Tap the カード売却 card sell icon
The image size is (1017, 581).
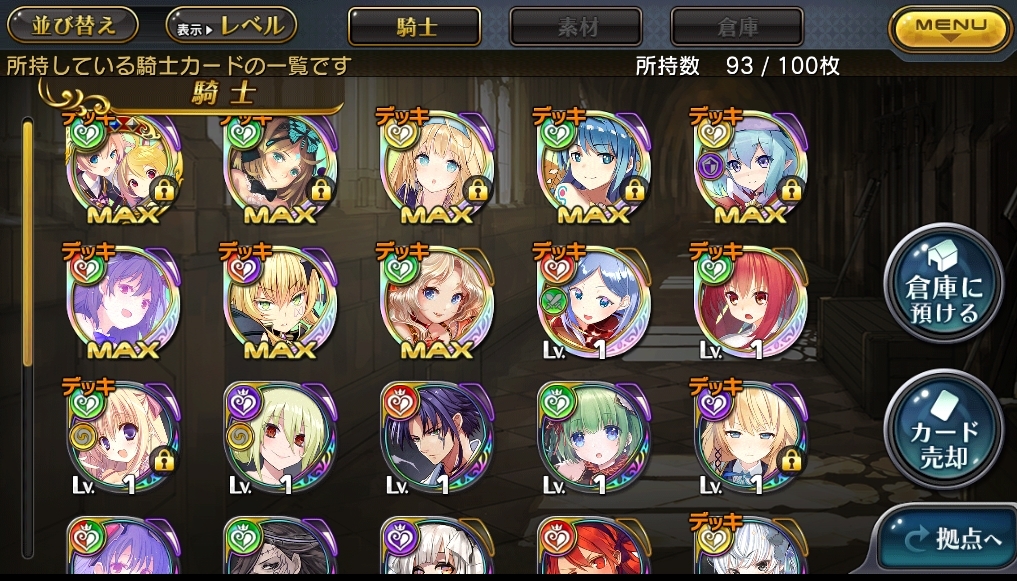pos(943,429)
